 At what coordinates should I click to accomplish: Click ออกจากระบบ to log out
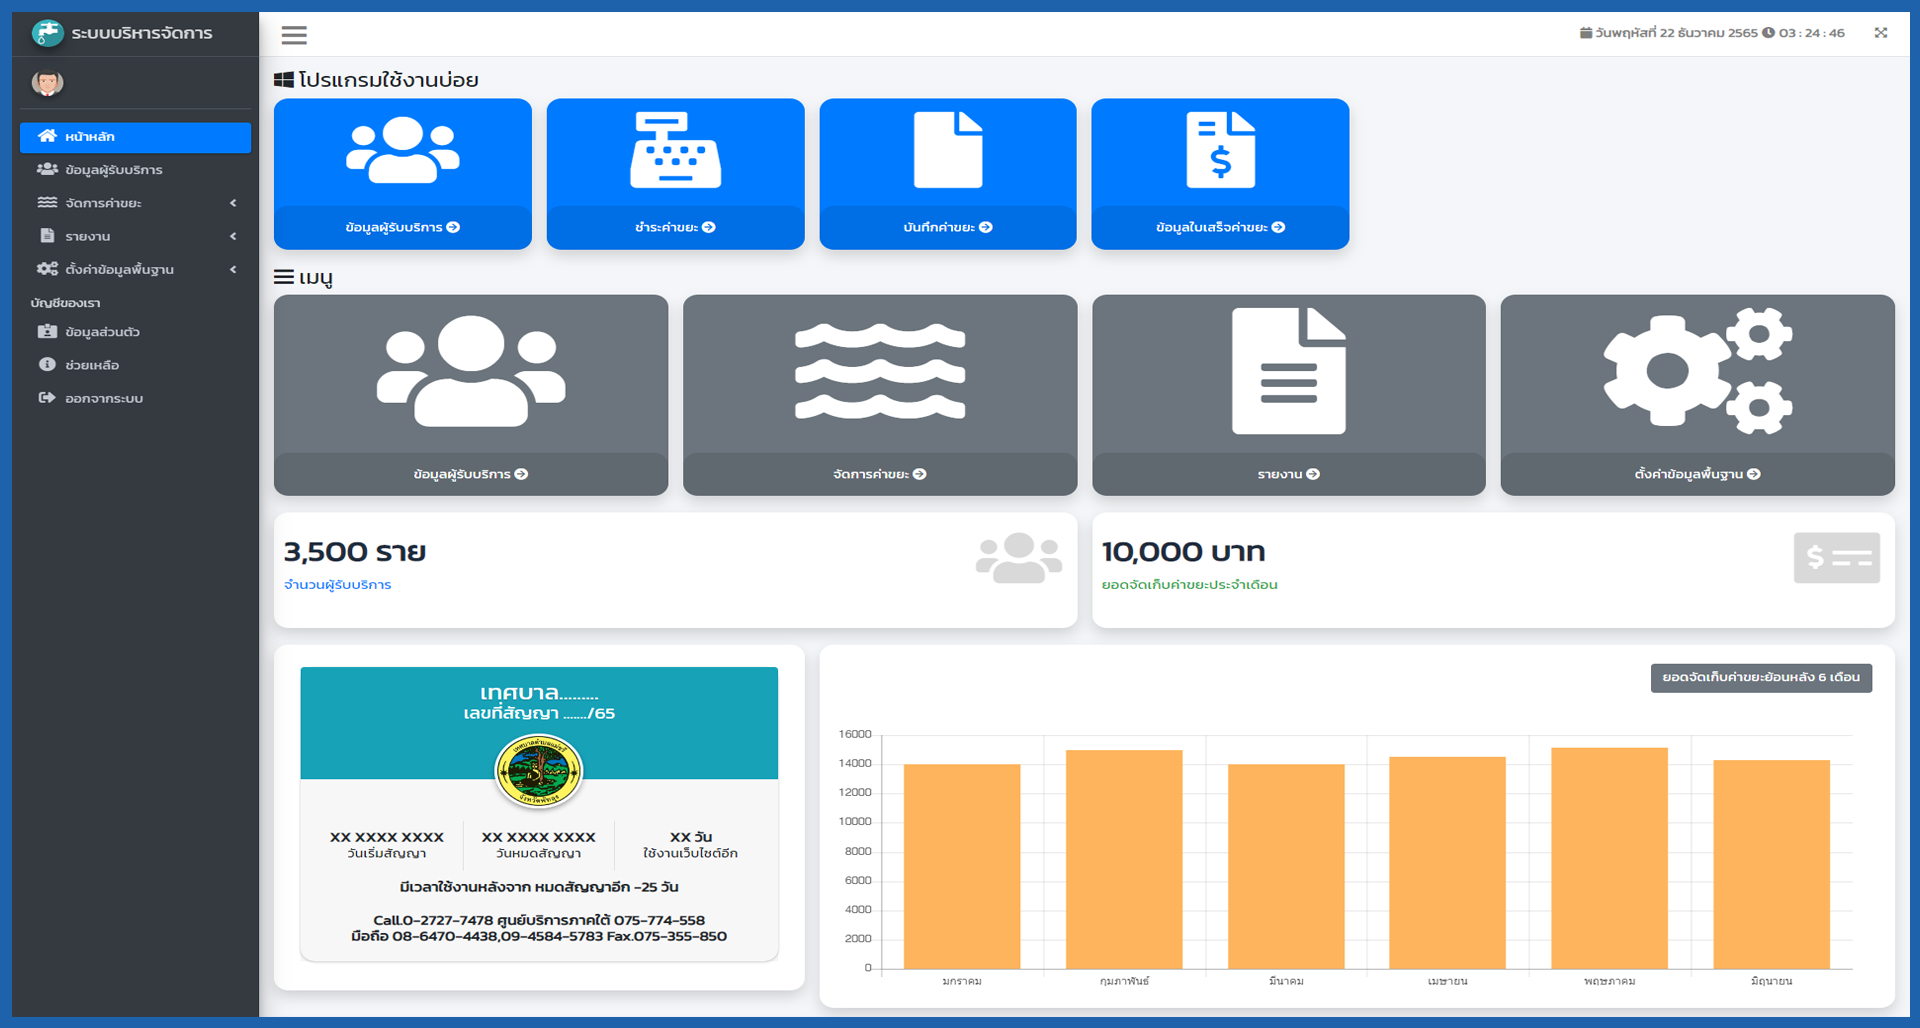pyautogui.click(x=103, y=398)
